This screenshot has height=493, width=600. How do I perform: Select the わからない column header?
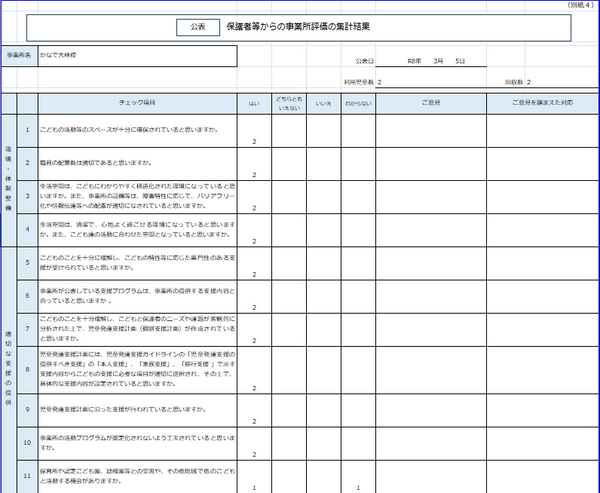[358, 104]
